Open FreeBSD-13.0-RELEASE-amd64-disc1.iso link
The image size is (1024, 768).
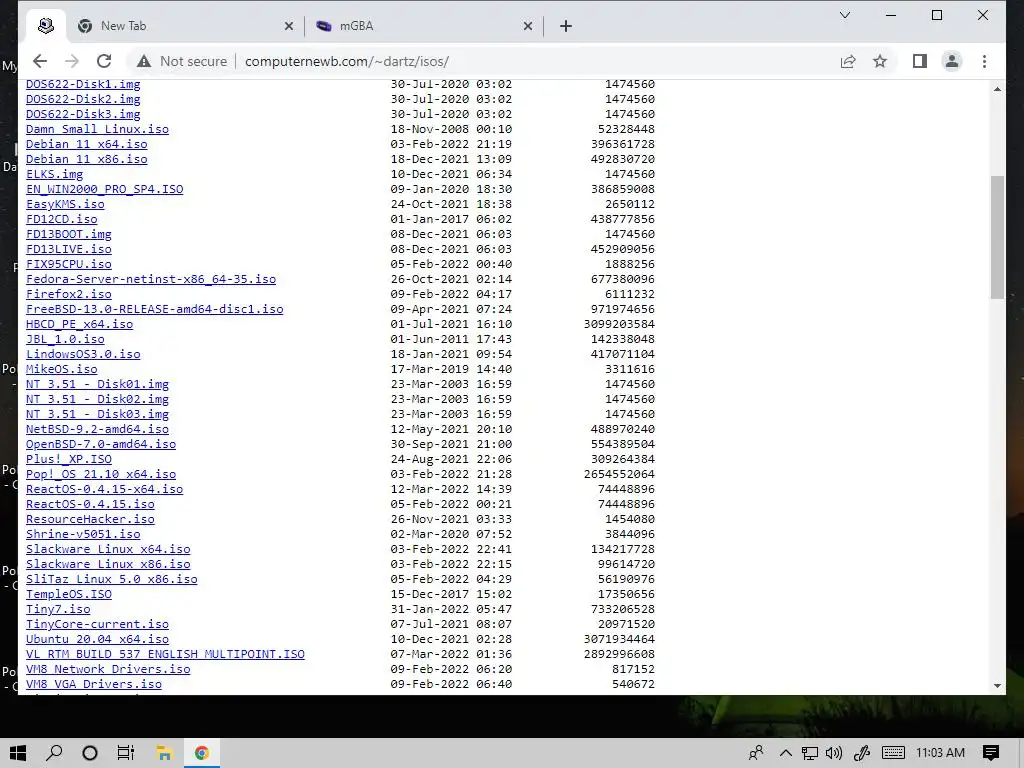pyautogui.click(x=155, y=309)
